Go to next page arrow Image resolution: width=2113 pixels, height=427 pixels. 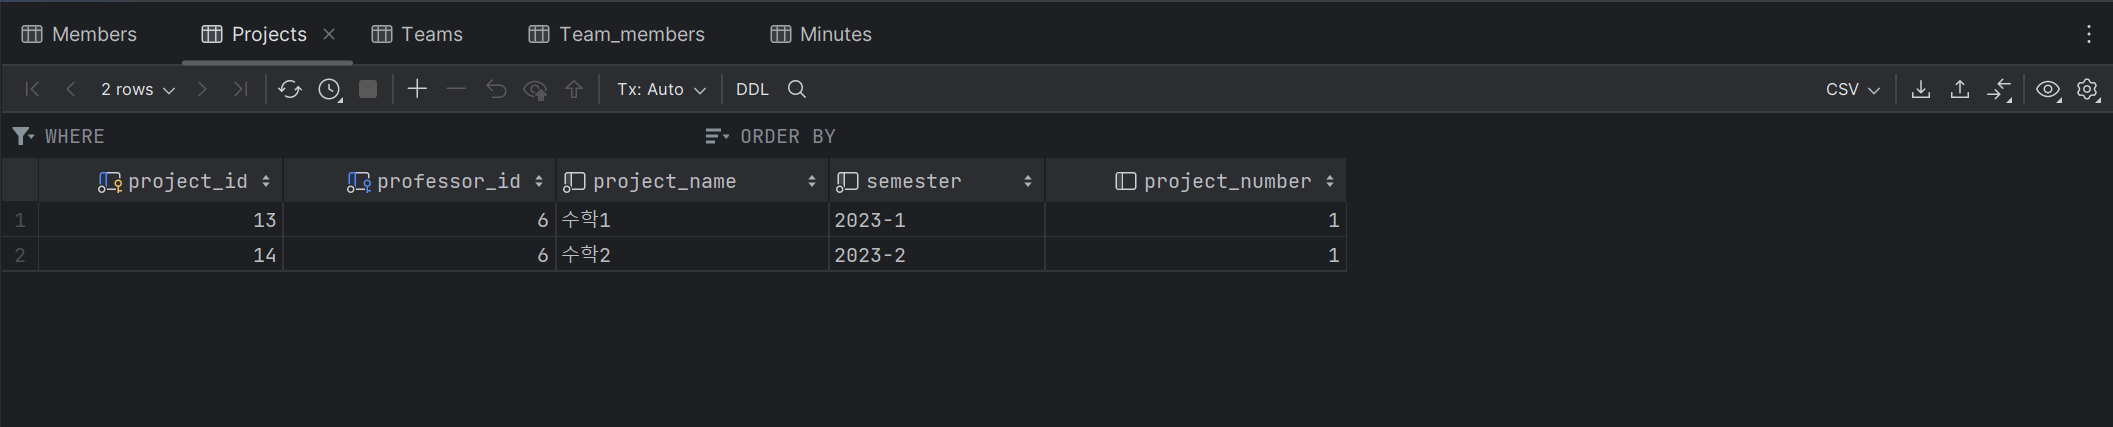point(202,89)
